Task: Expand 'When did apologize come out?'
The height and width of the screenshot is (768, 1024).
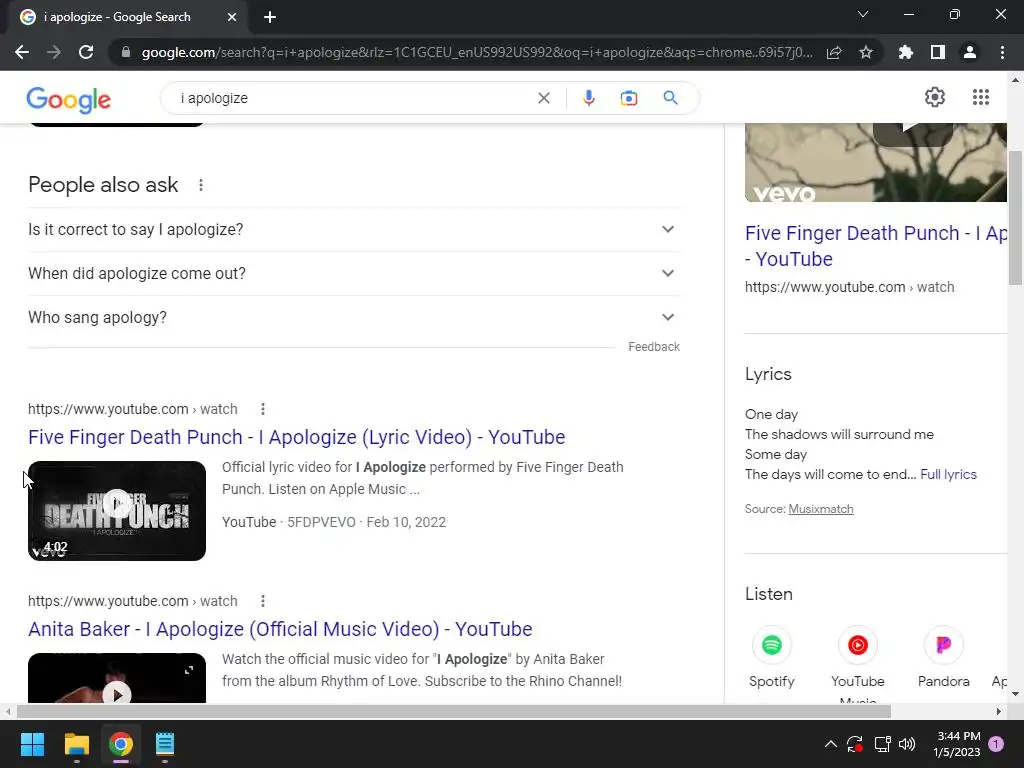Action: pyautogui.click(x=354, y=273)
